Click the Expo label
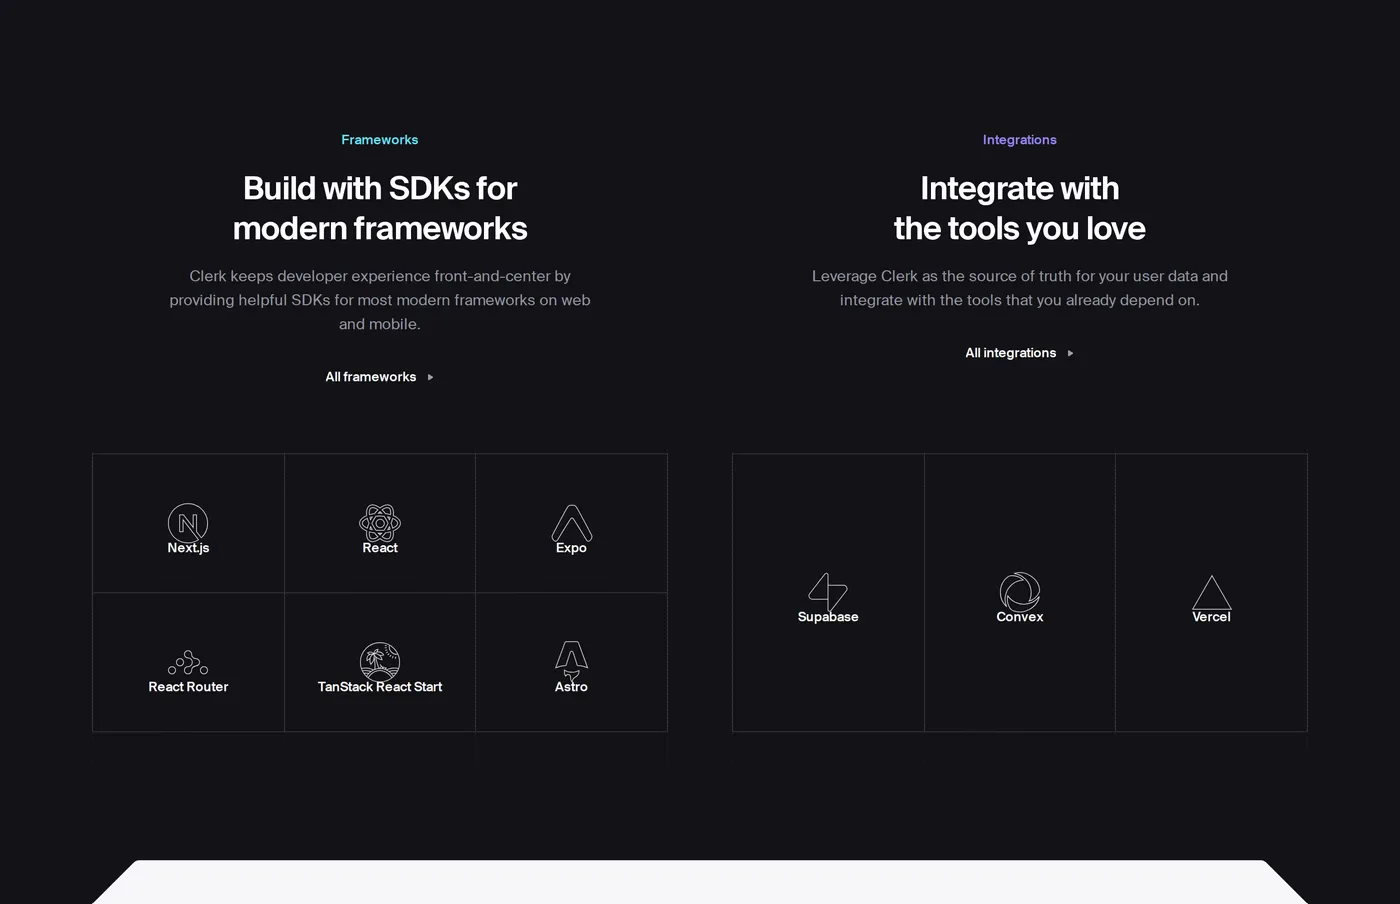 571,548
